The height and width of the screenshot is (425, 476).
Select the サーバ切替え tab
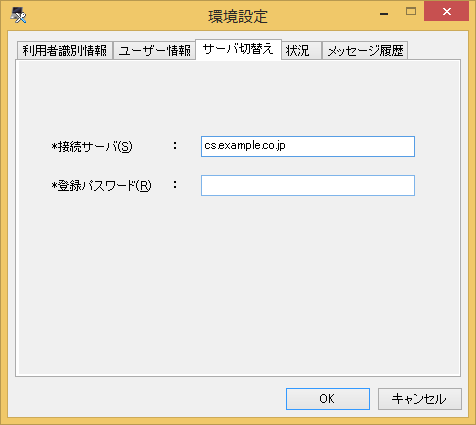(x=238, y=50)
